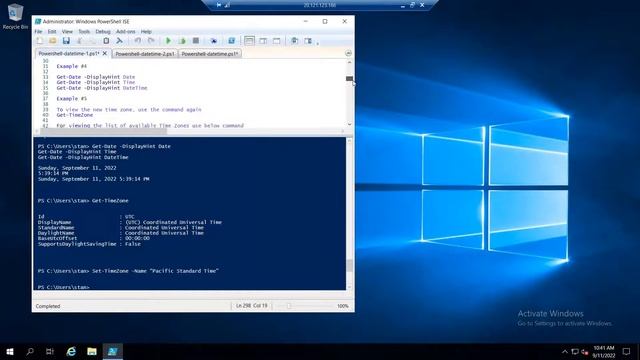Run selection with the toolbar icon
The image size is (640, 360).
coord(182,41)
